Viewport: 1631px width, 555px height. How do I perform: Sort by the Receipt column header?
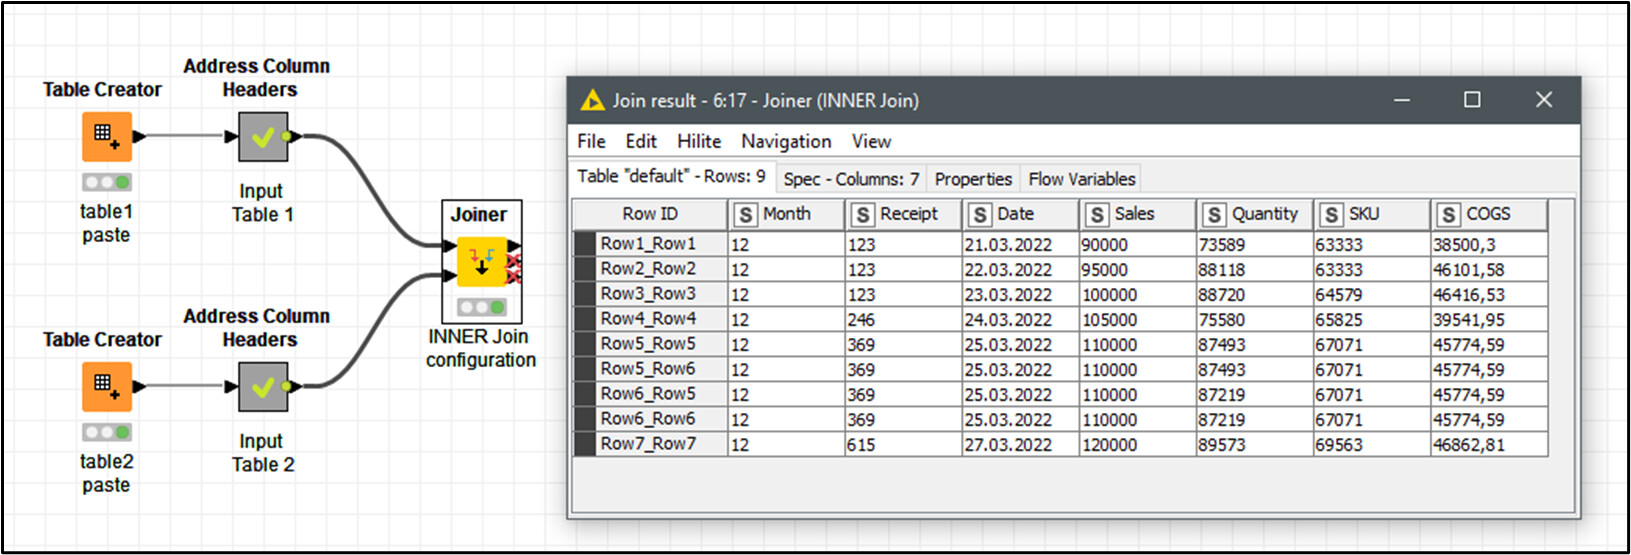(903, 214)
